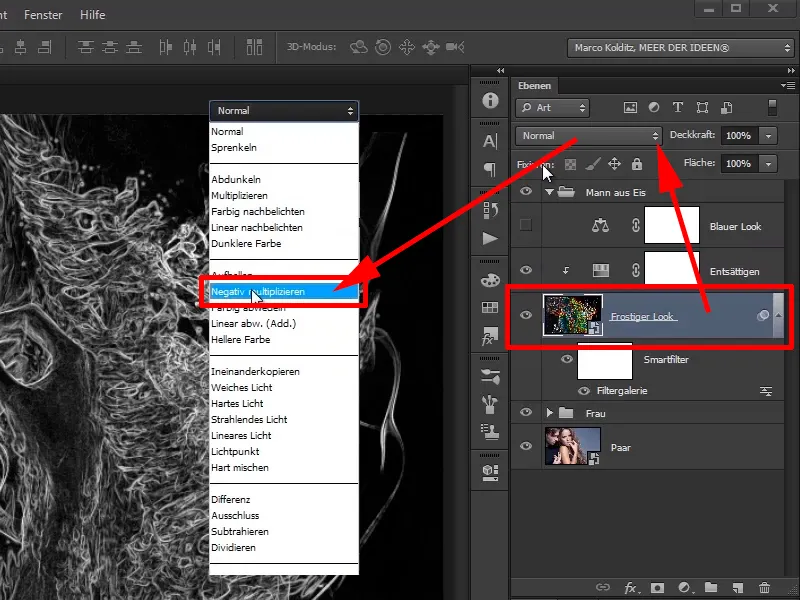Hide the Frostiger Look layer
Screen dimensions: 800x600
[x=526, y=315]
